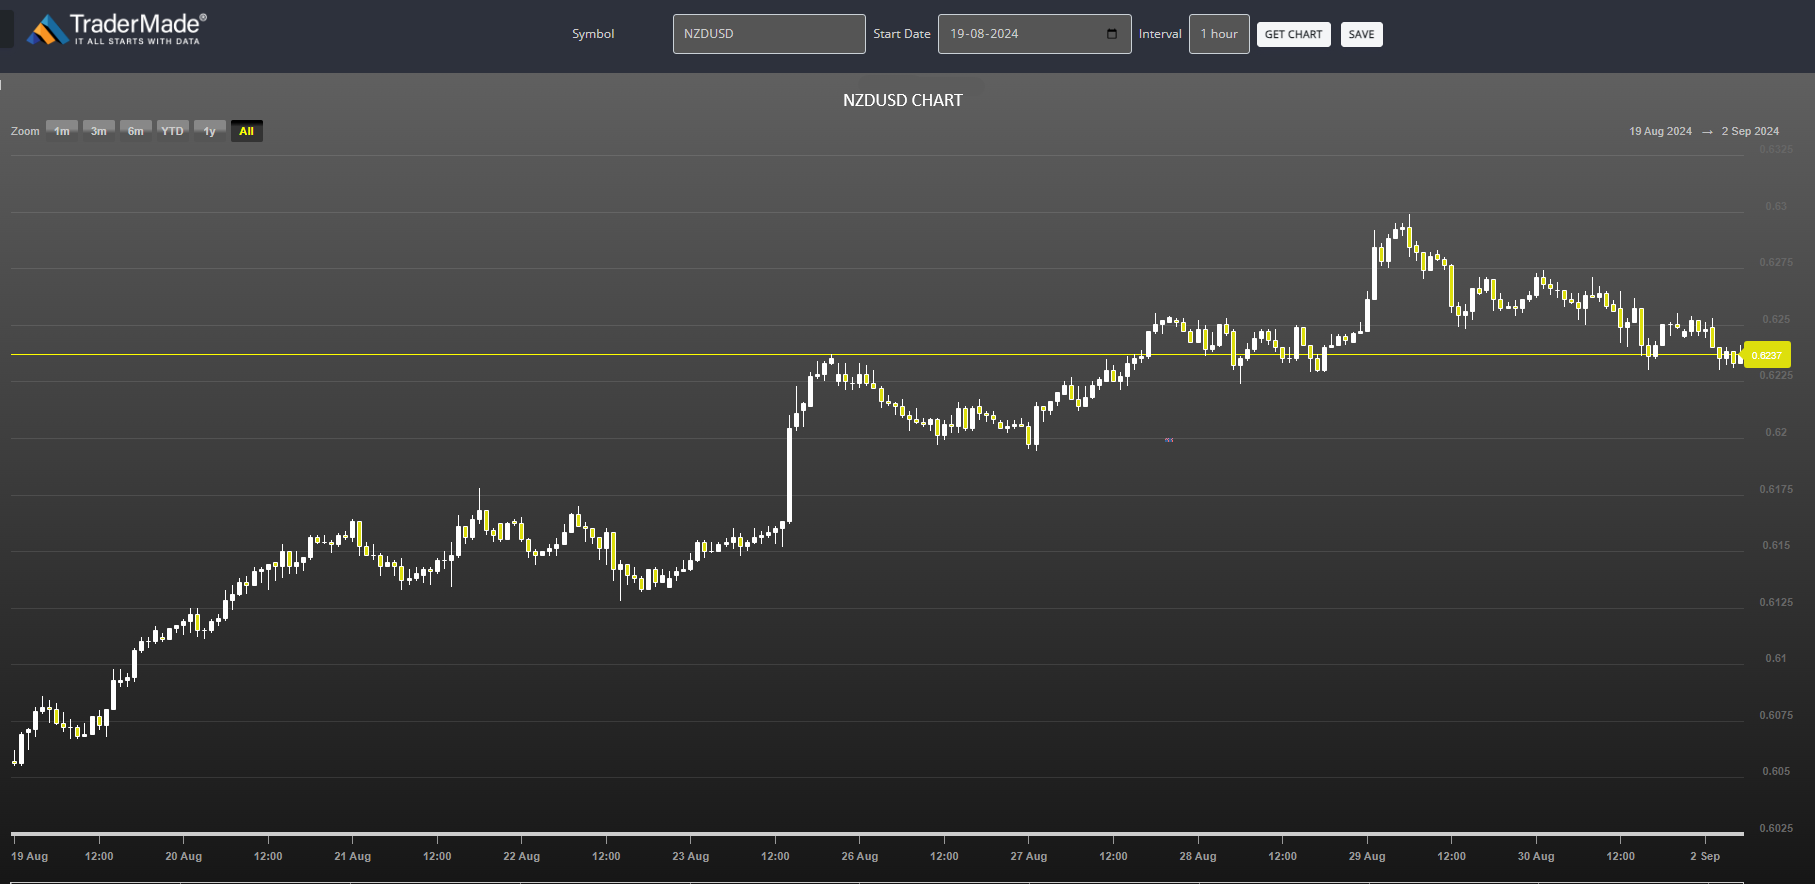The width and height of the screenshot is (1815, 884).
Task: Click the 19 Aug 2024 range start date
Action: (x=1661, y=131)
